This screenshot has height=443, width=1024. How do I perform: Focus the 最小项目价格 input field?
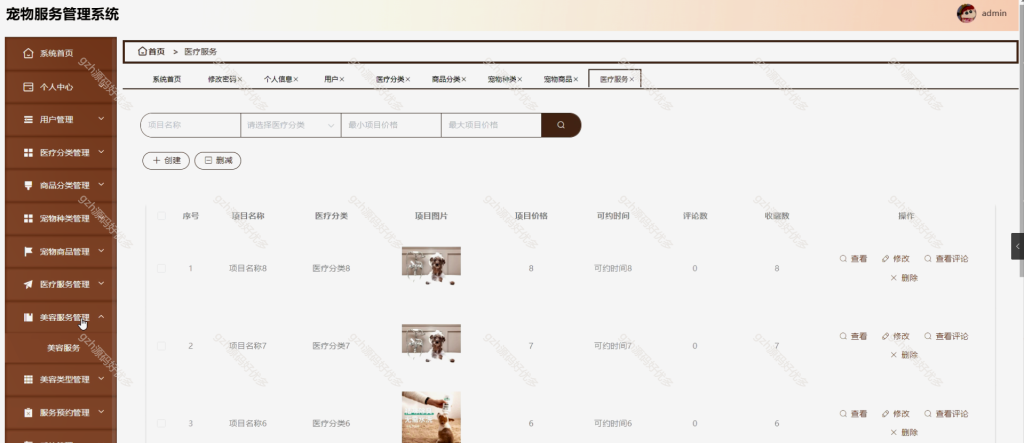(391, 125)
